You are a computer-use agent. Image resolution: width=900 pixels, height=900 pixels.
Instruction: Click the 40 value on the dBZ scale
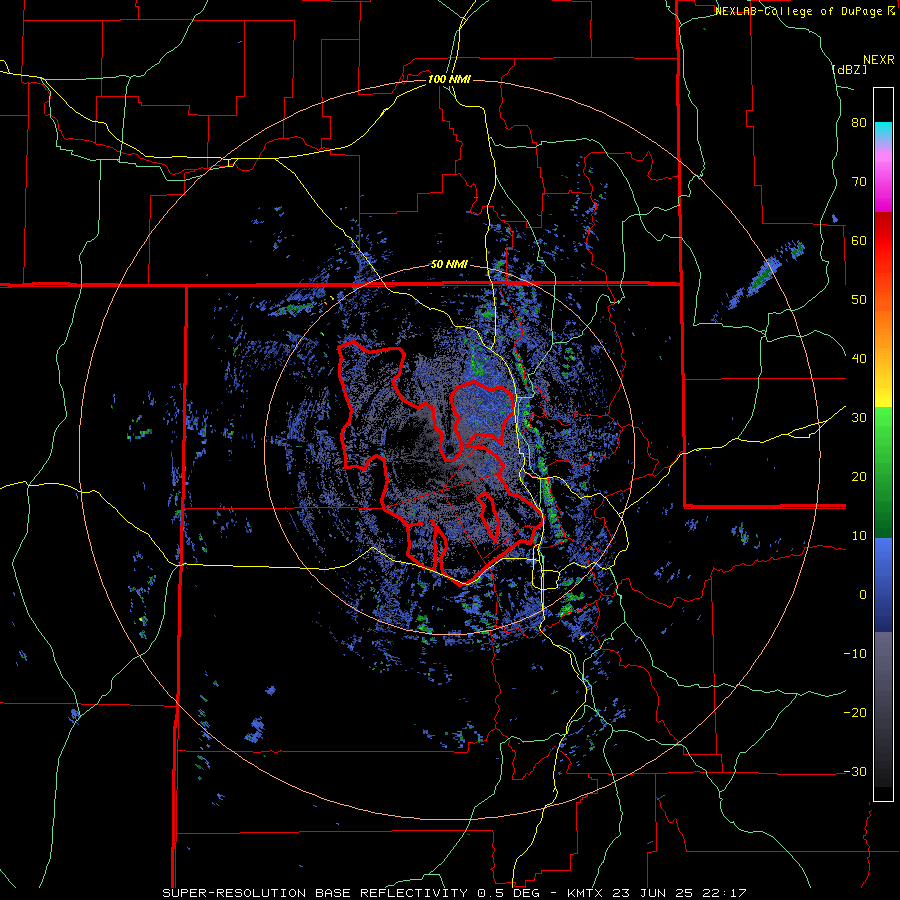[859, 359]
